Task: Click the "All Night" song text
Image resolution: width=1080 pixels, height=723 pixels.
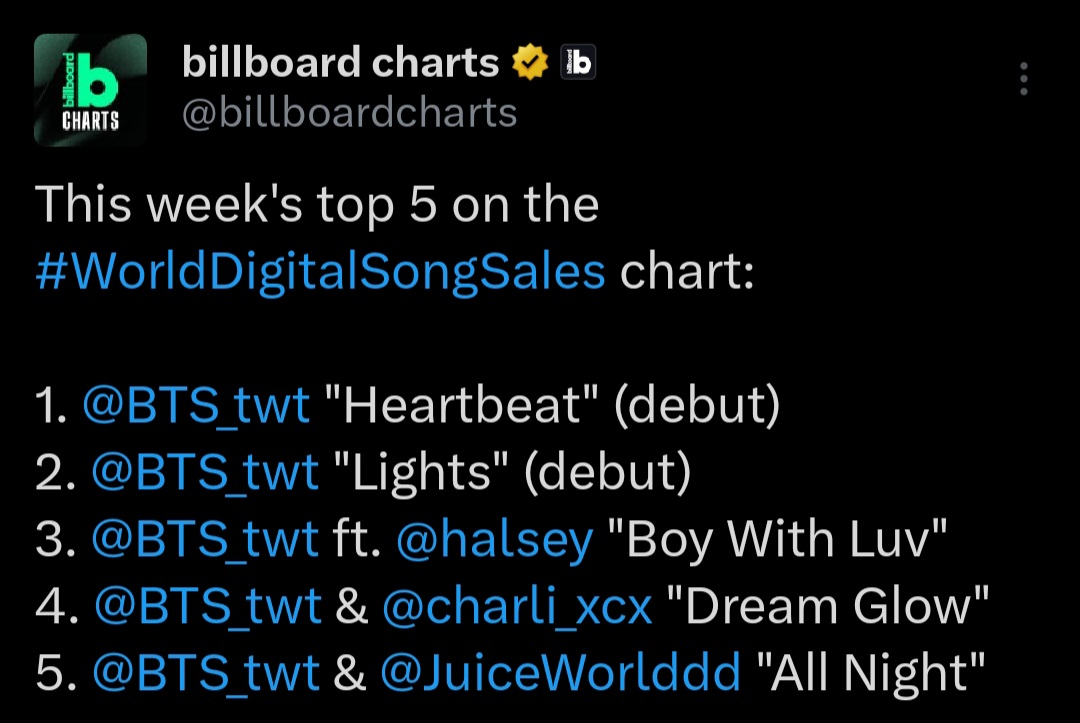Action: click(x=871, y=673)
